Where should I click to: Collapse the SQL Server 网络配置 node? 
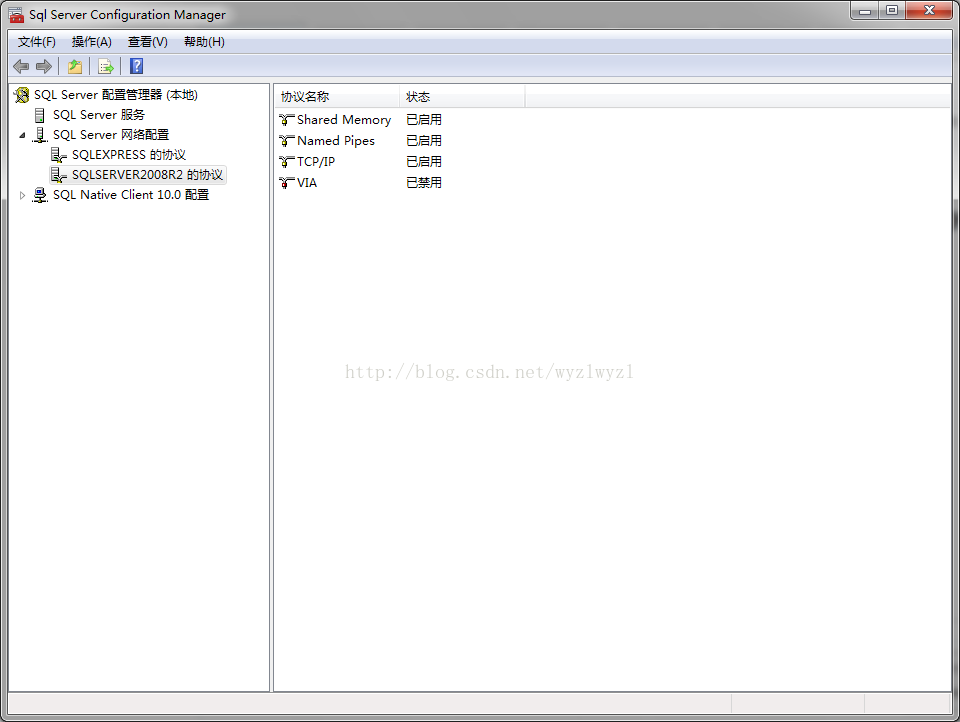pos(23,135)
